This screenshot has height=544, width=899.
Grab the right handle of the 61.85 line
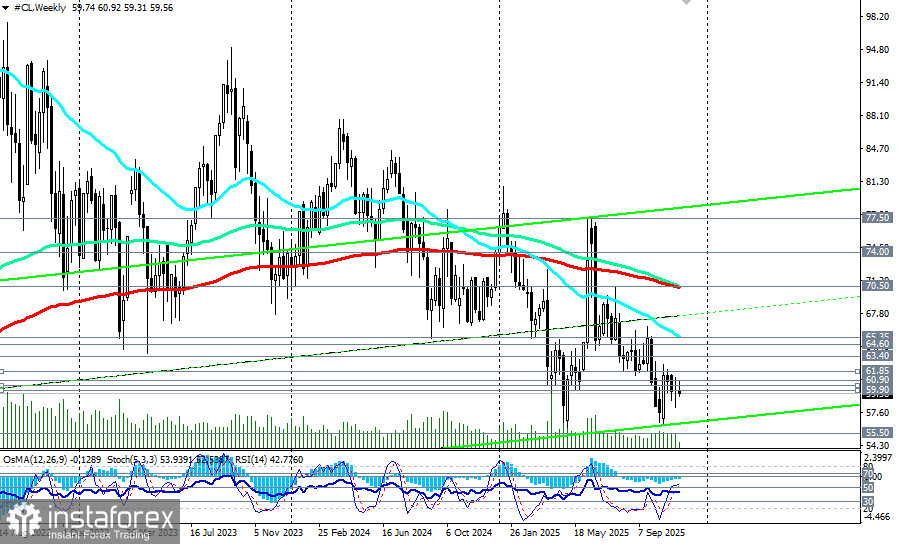(858, 371)
